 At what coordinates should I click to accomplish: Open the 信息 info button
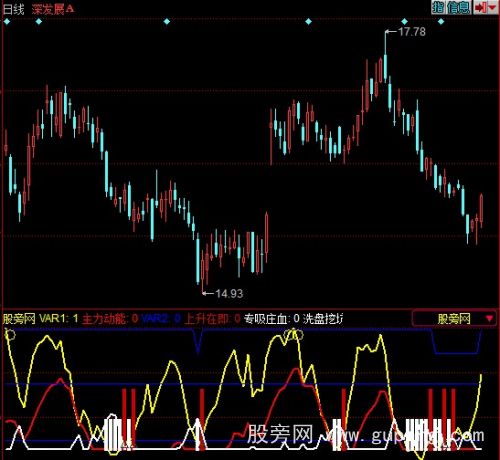(x=459, y=7)
